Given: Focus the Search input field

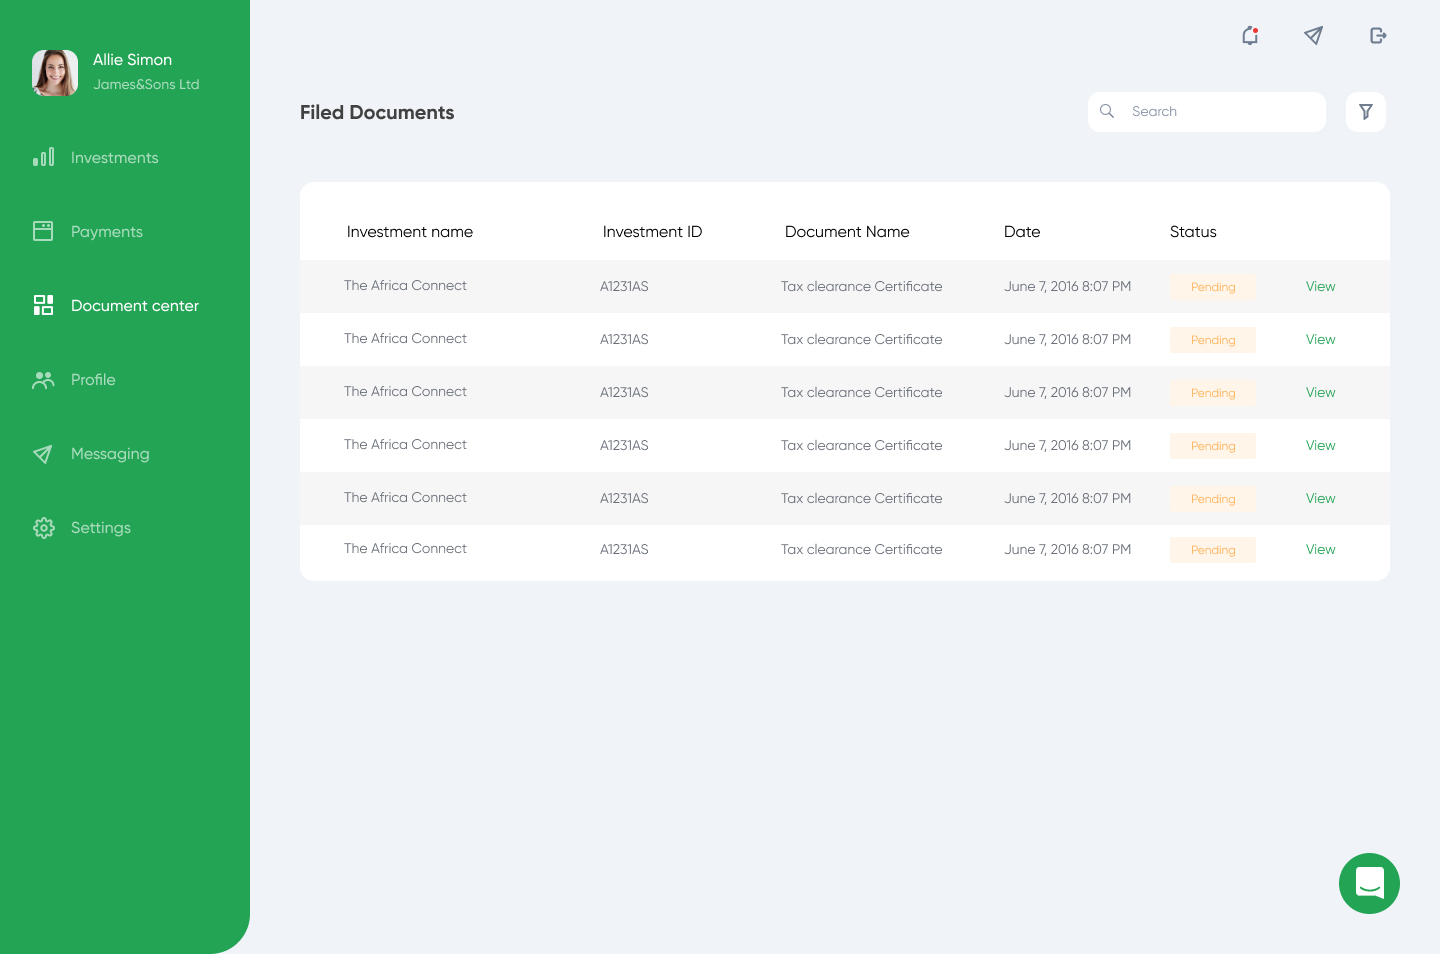Looking at the screenshot, I should [x=1220, y=112].
